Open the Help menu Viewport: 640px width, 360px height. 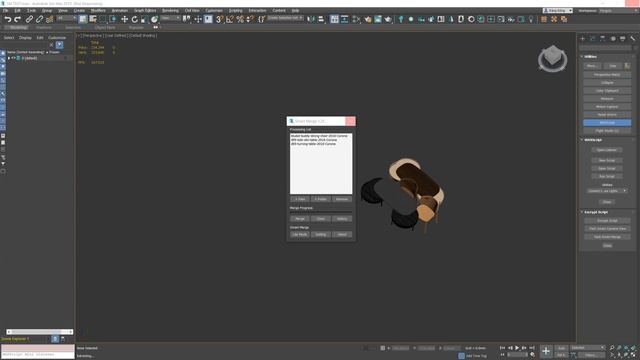point(295,11)
